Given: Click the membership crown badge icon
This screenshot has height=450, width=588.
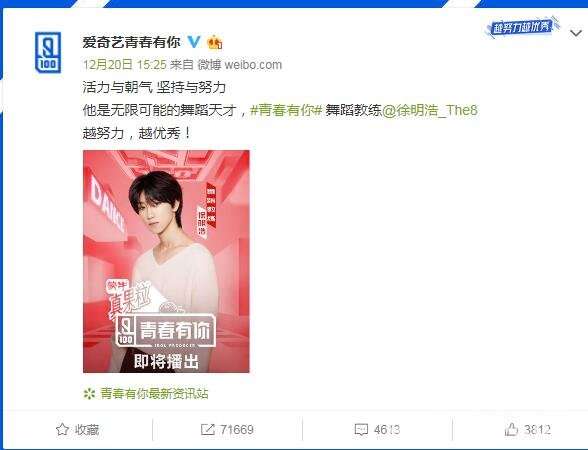Looking at the screenshot, I should pos(214,42).
